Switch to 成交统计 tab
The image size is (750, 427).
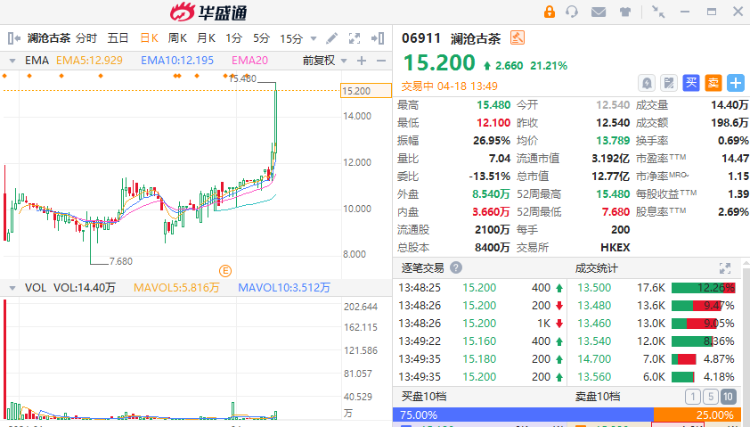coord(596,268)
